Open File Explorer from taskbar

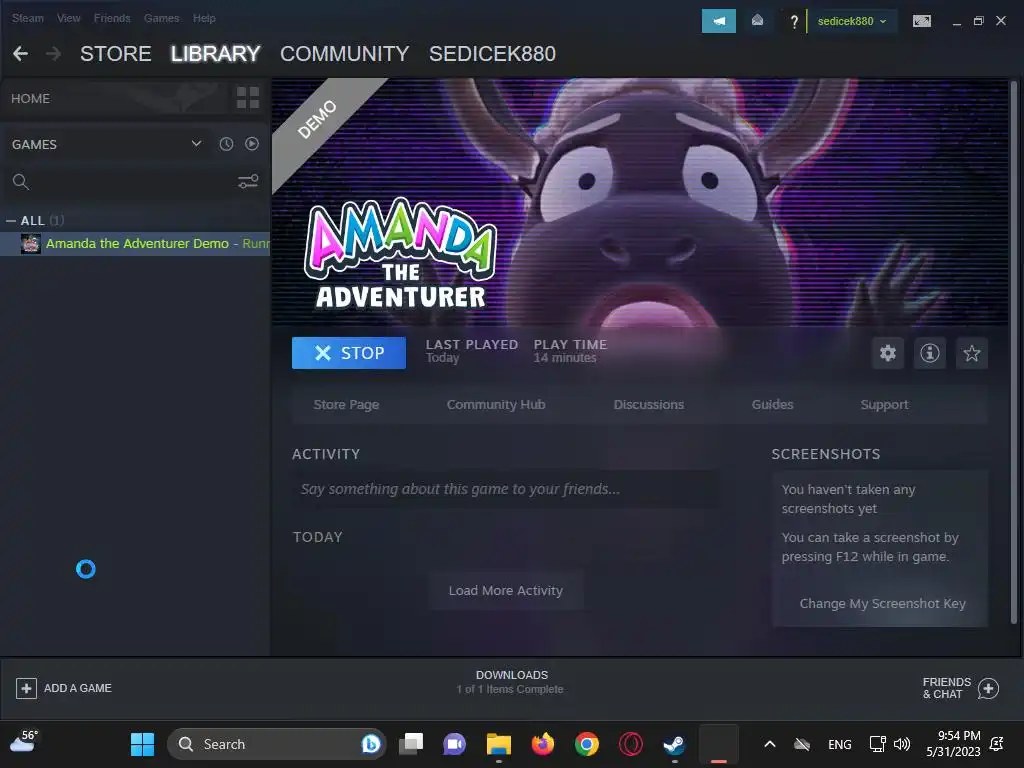[x=499, y=744]
